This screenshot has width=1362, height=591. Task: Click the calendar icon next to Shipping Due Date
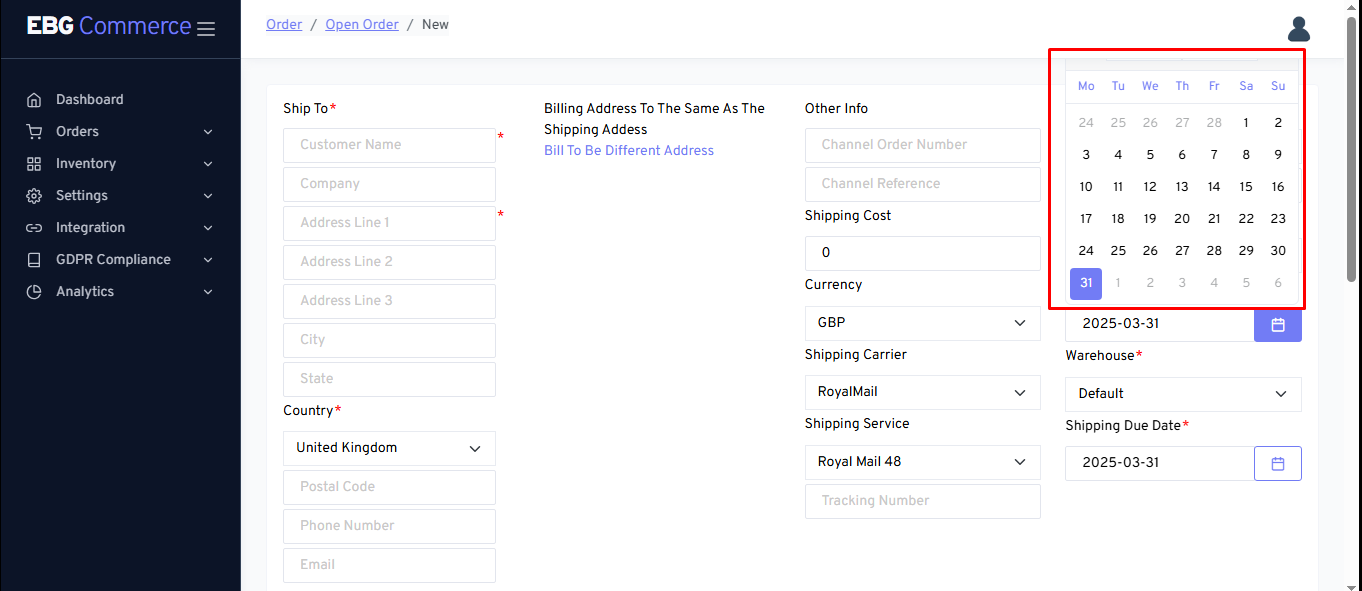coord(1277,463)
